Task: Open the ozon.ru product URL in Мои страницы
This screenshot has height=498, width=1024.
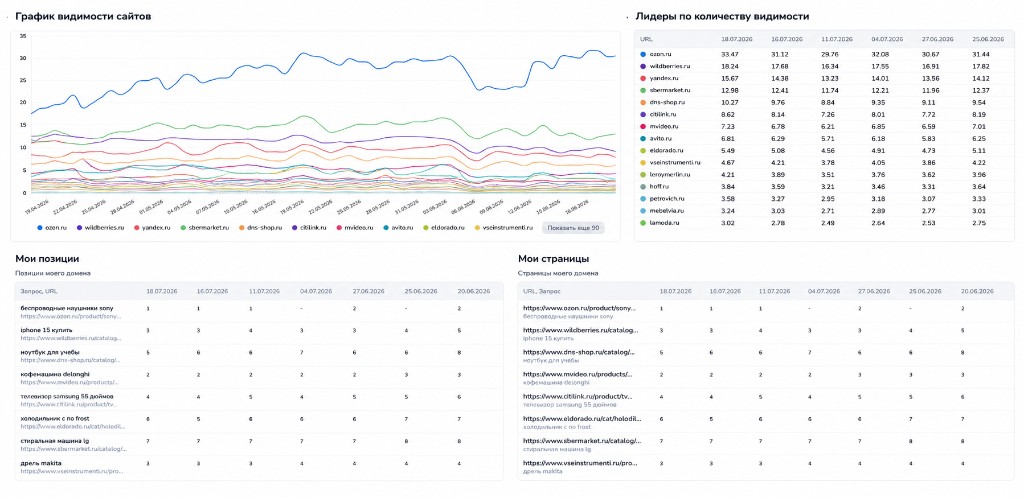Action: [579, 307]
